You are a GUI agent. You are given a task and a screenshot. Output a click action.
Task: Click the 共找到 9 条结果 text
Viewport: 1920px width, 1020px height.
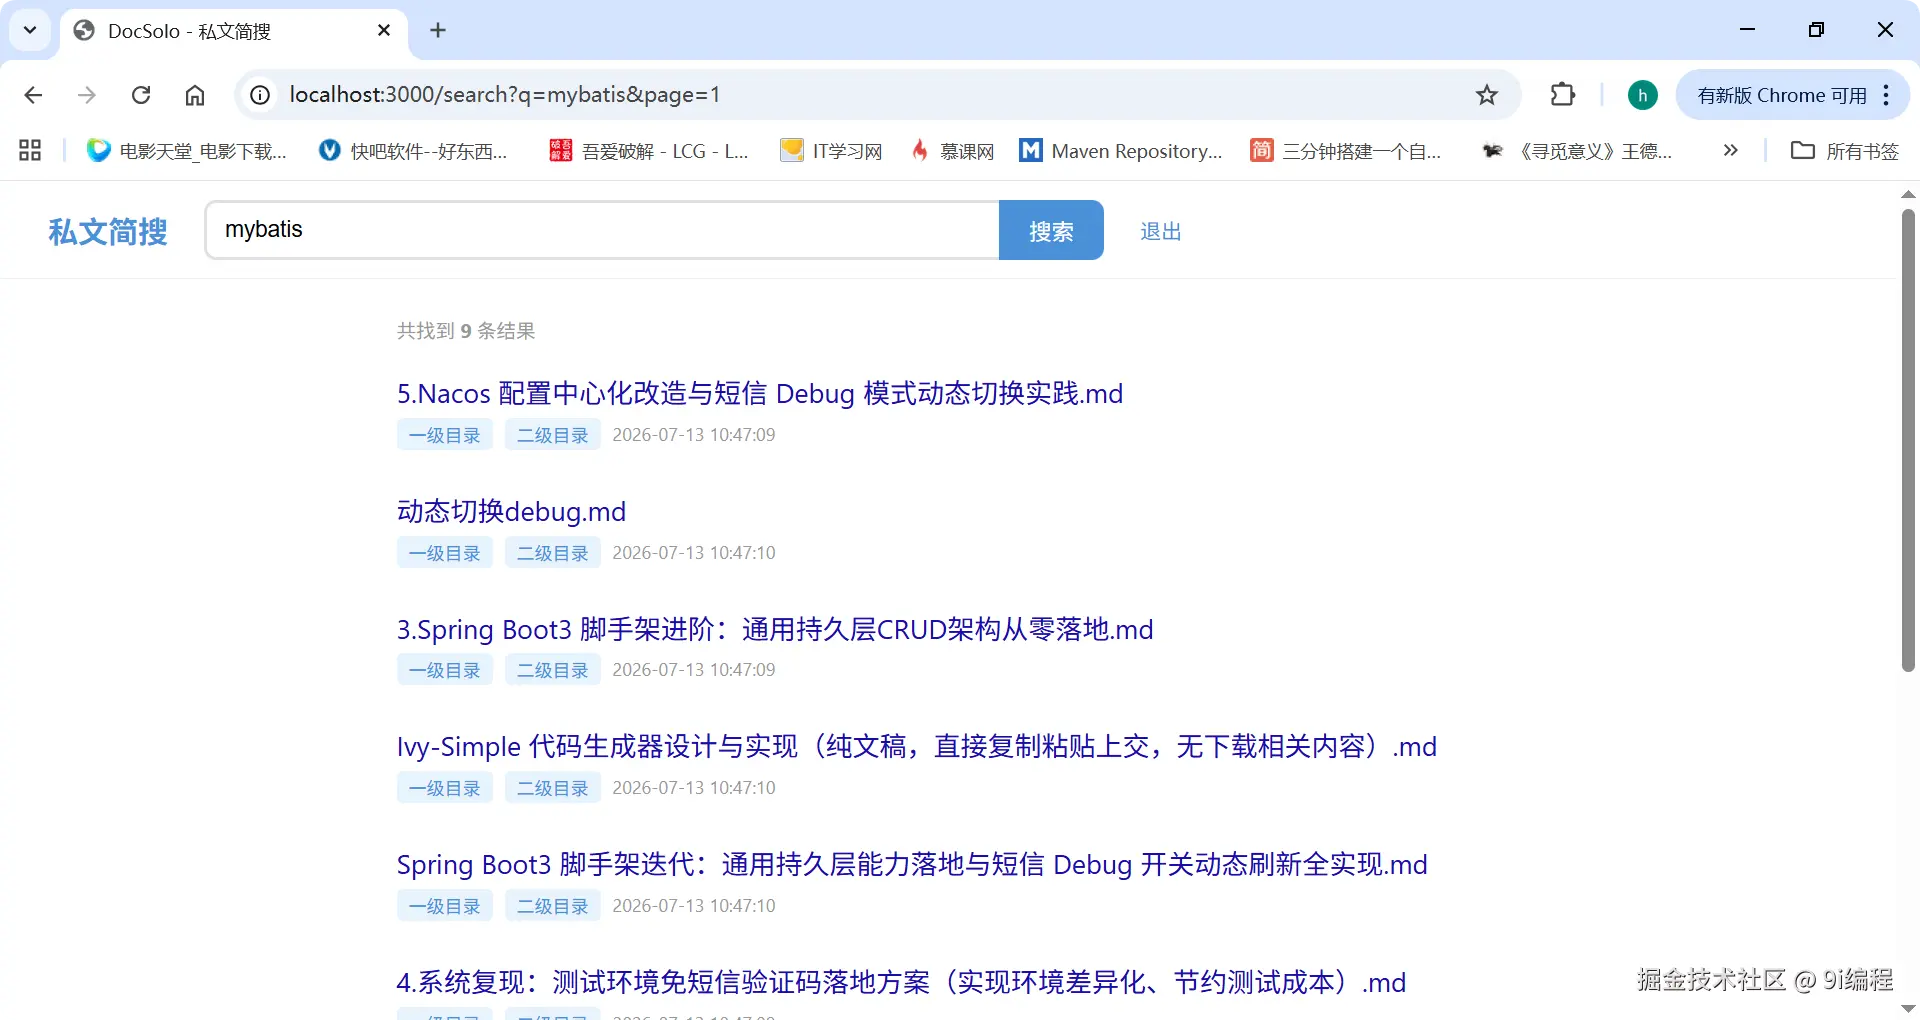pyautogui.click(x=466, y=331)
